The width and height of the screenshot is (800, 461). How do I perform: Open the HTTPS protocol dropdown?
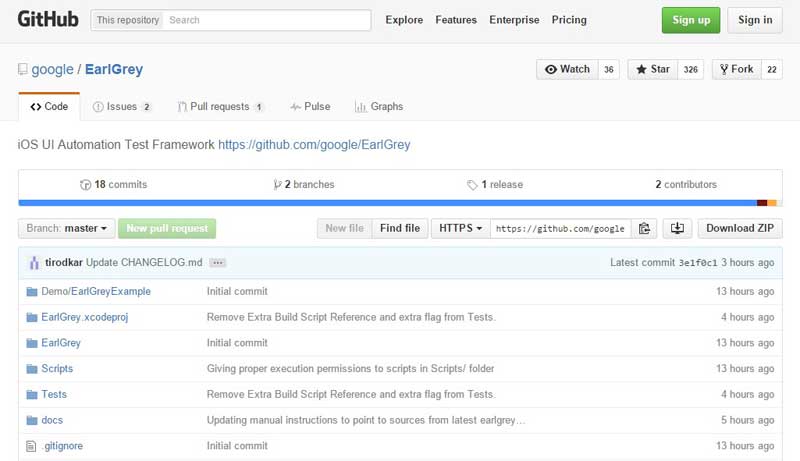461,228
